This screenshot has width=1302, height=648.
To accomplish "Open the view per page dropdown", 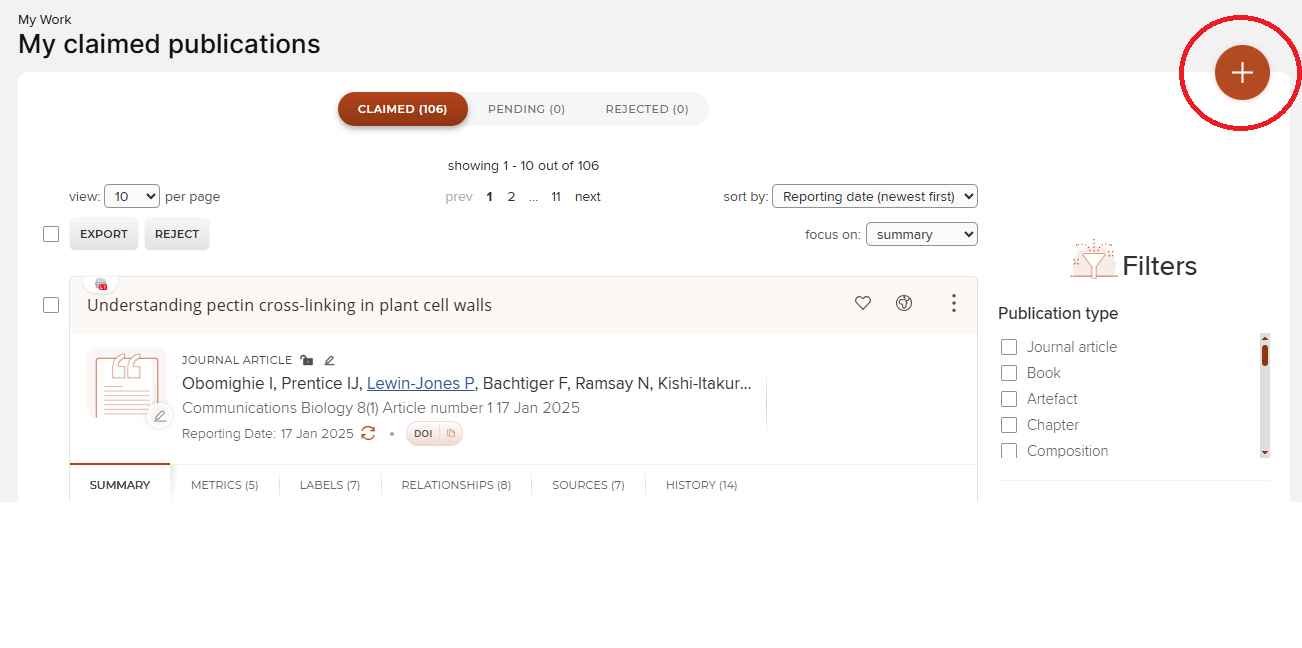I will click(132, 197).
